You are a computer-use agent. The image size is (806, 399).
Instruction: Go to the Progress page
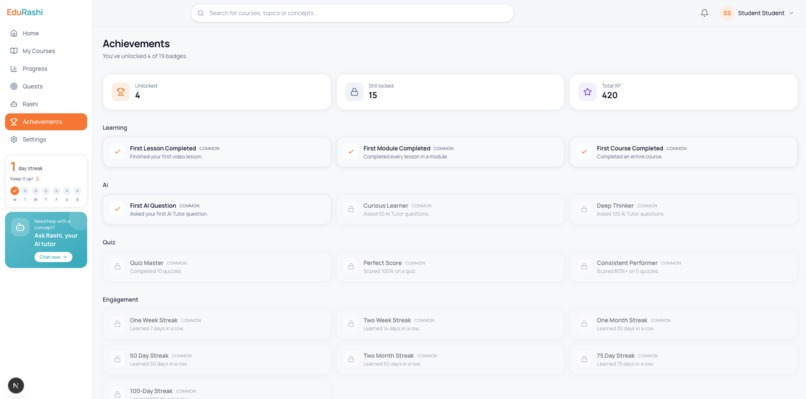point(46,69)
